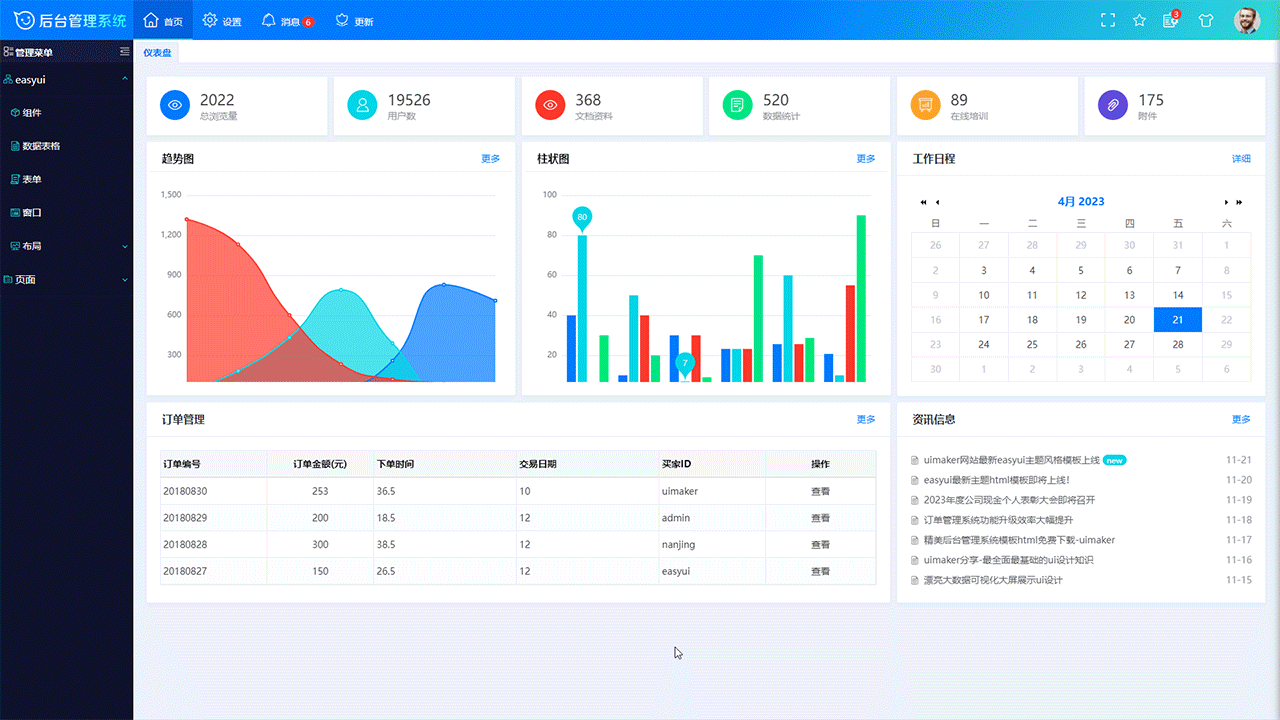Open 更多 link of 趋势图 panel

pos(490,158)
